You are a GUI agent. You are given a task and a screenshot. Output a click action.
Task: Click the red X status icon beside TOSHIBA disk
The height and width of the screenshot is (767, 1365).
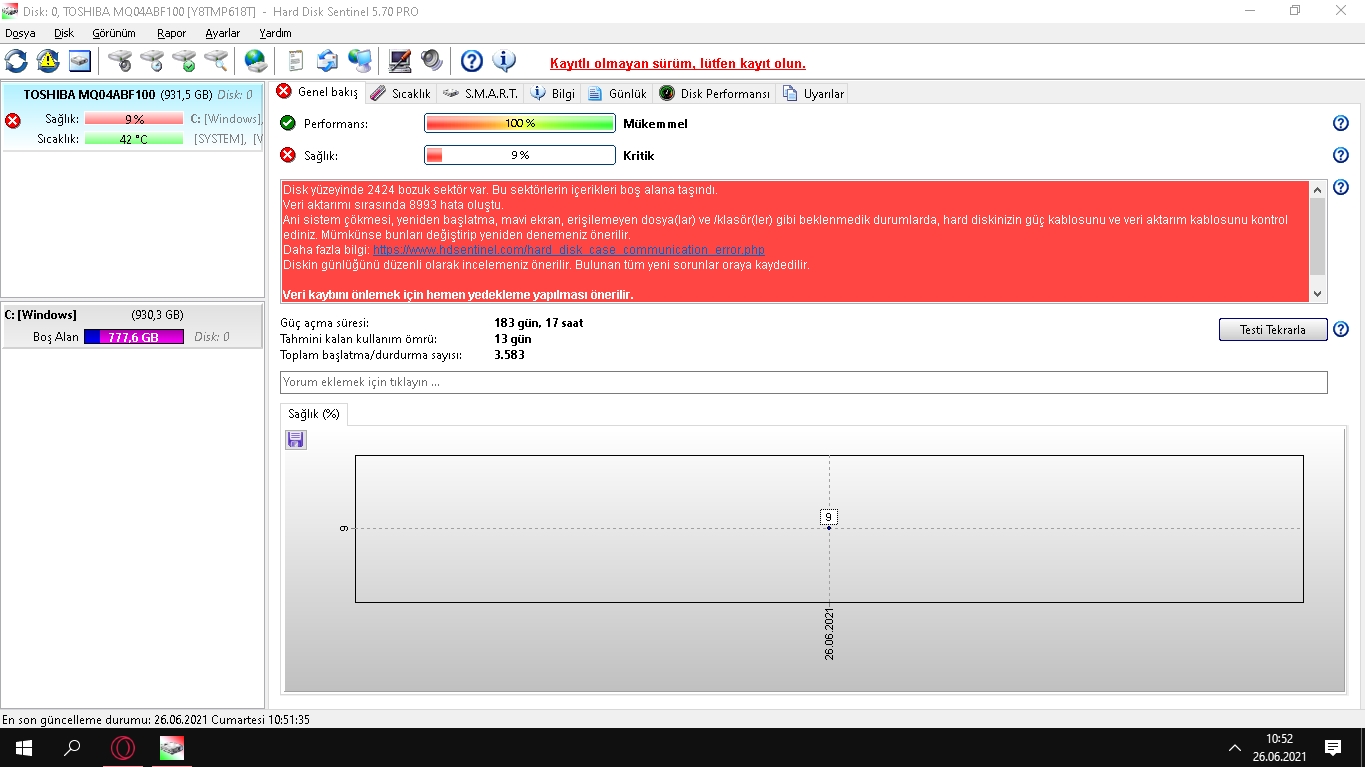click(12, 120)
